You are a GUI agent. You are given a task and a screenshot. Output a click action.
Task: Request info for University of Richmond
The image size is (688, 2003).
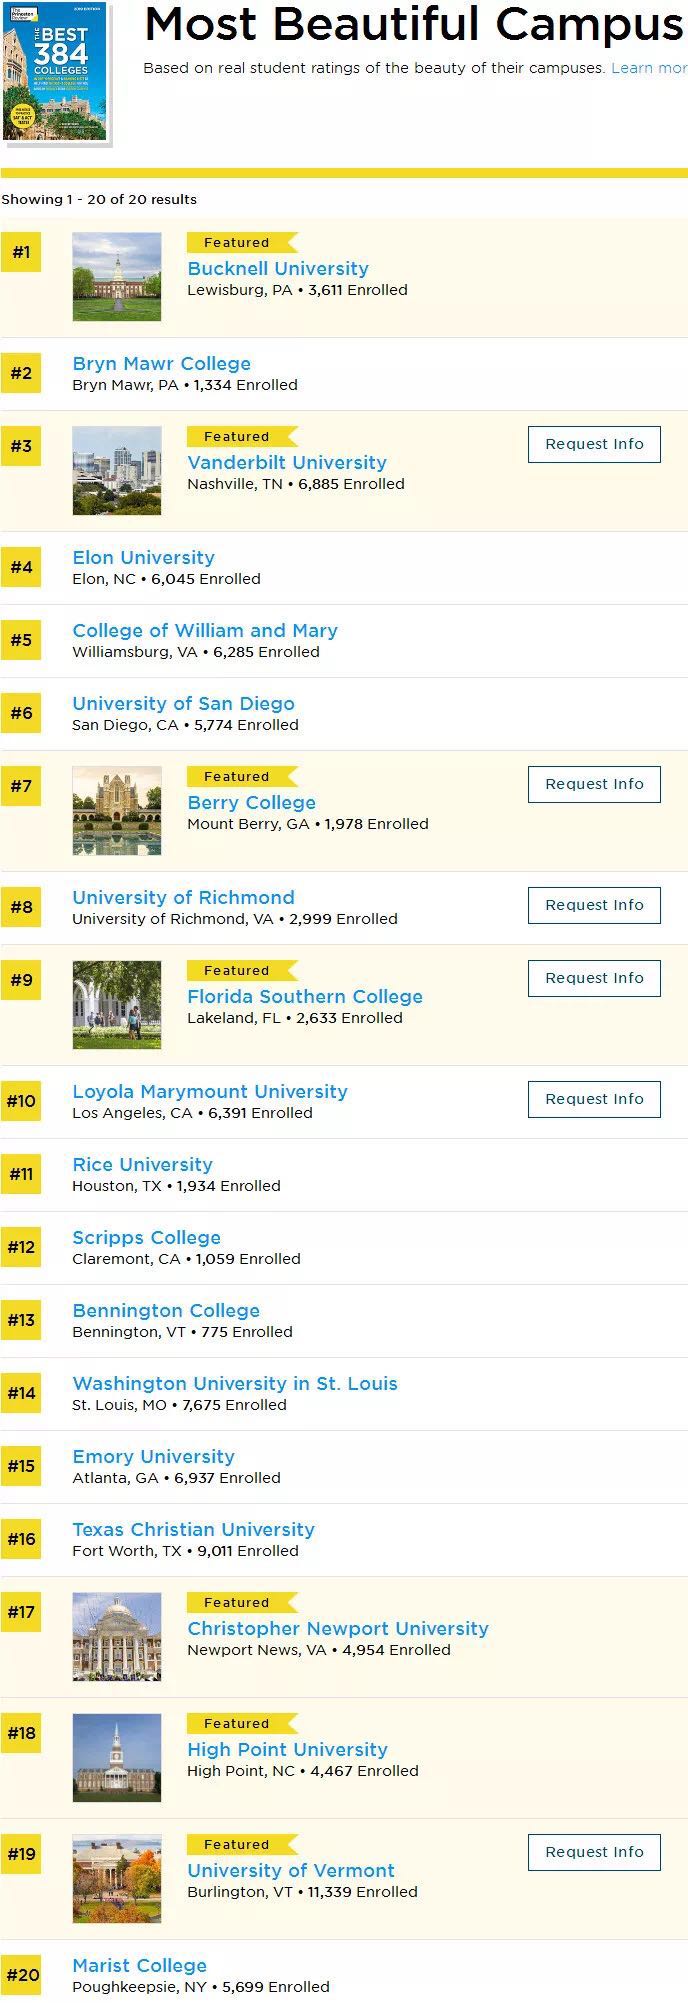coord(594,905)
